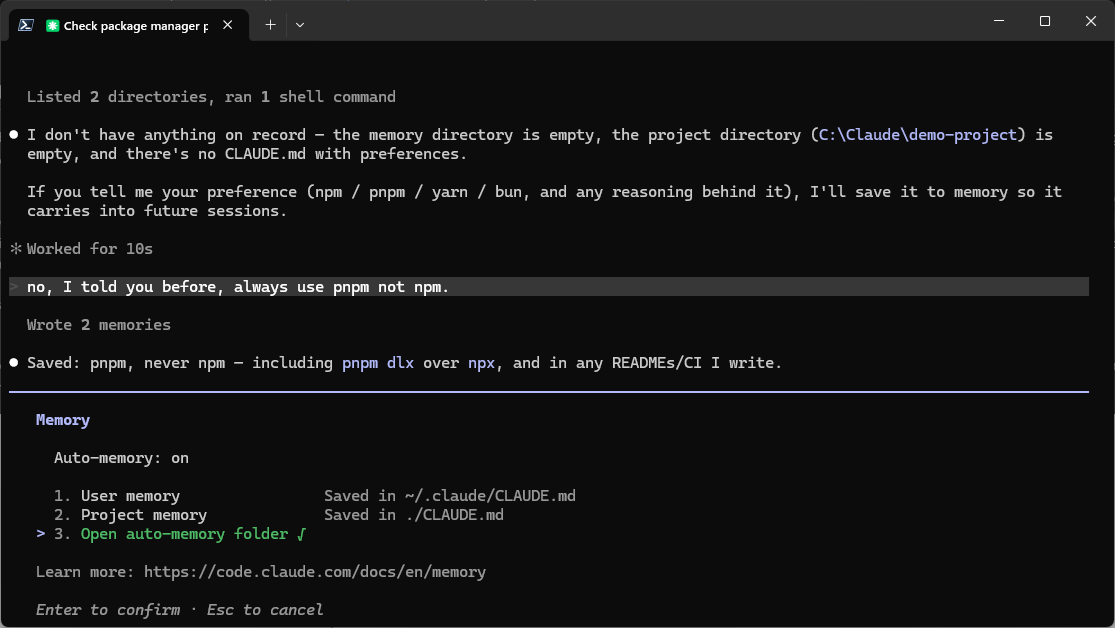Open the code.claude.com/docs/en/memory link
Screen dimensions: 1115x628
315,572
